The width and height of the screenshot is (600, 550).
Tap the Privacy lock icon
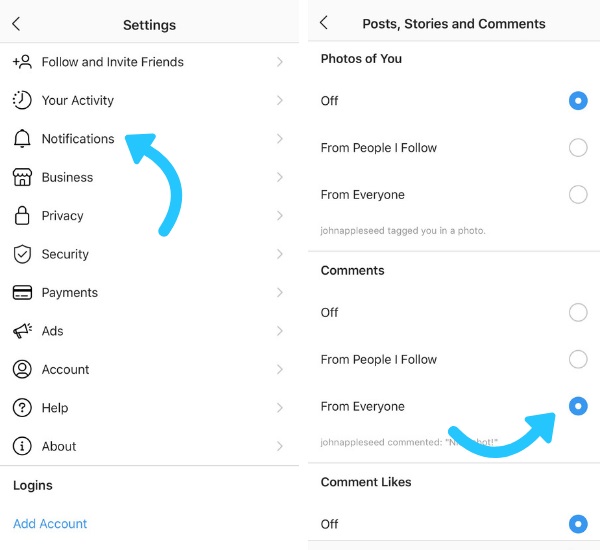22,216
